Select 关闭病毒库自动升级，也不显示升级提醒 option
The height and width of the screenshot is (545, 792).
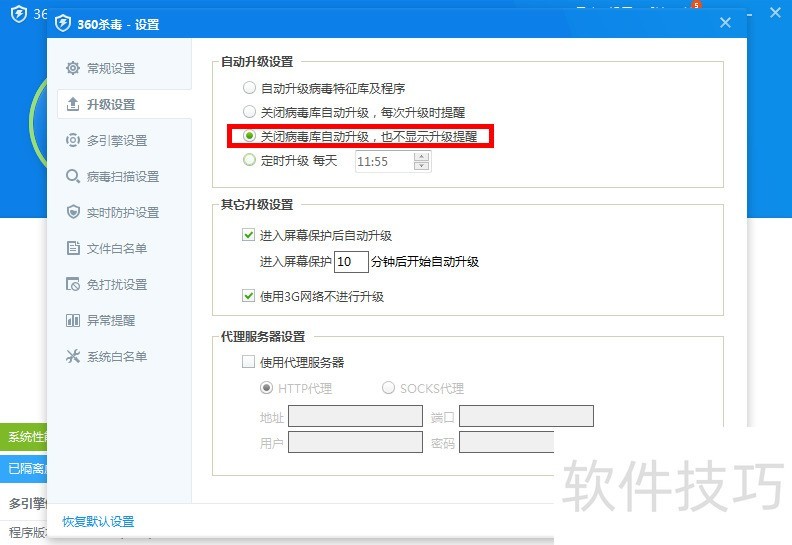(x=249, y=136)
